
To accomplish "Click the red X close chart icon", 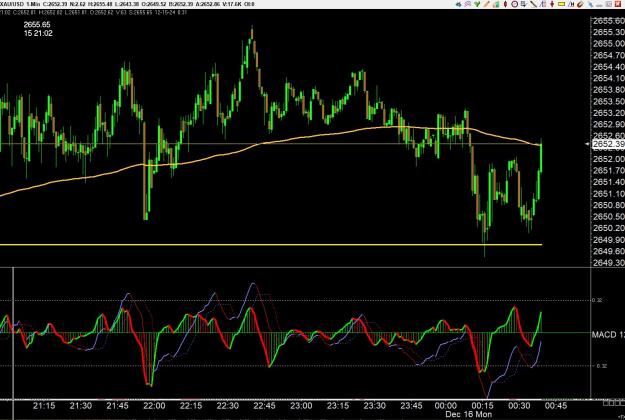I will [x=618, y=4].
